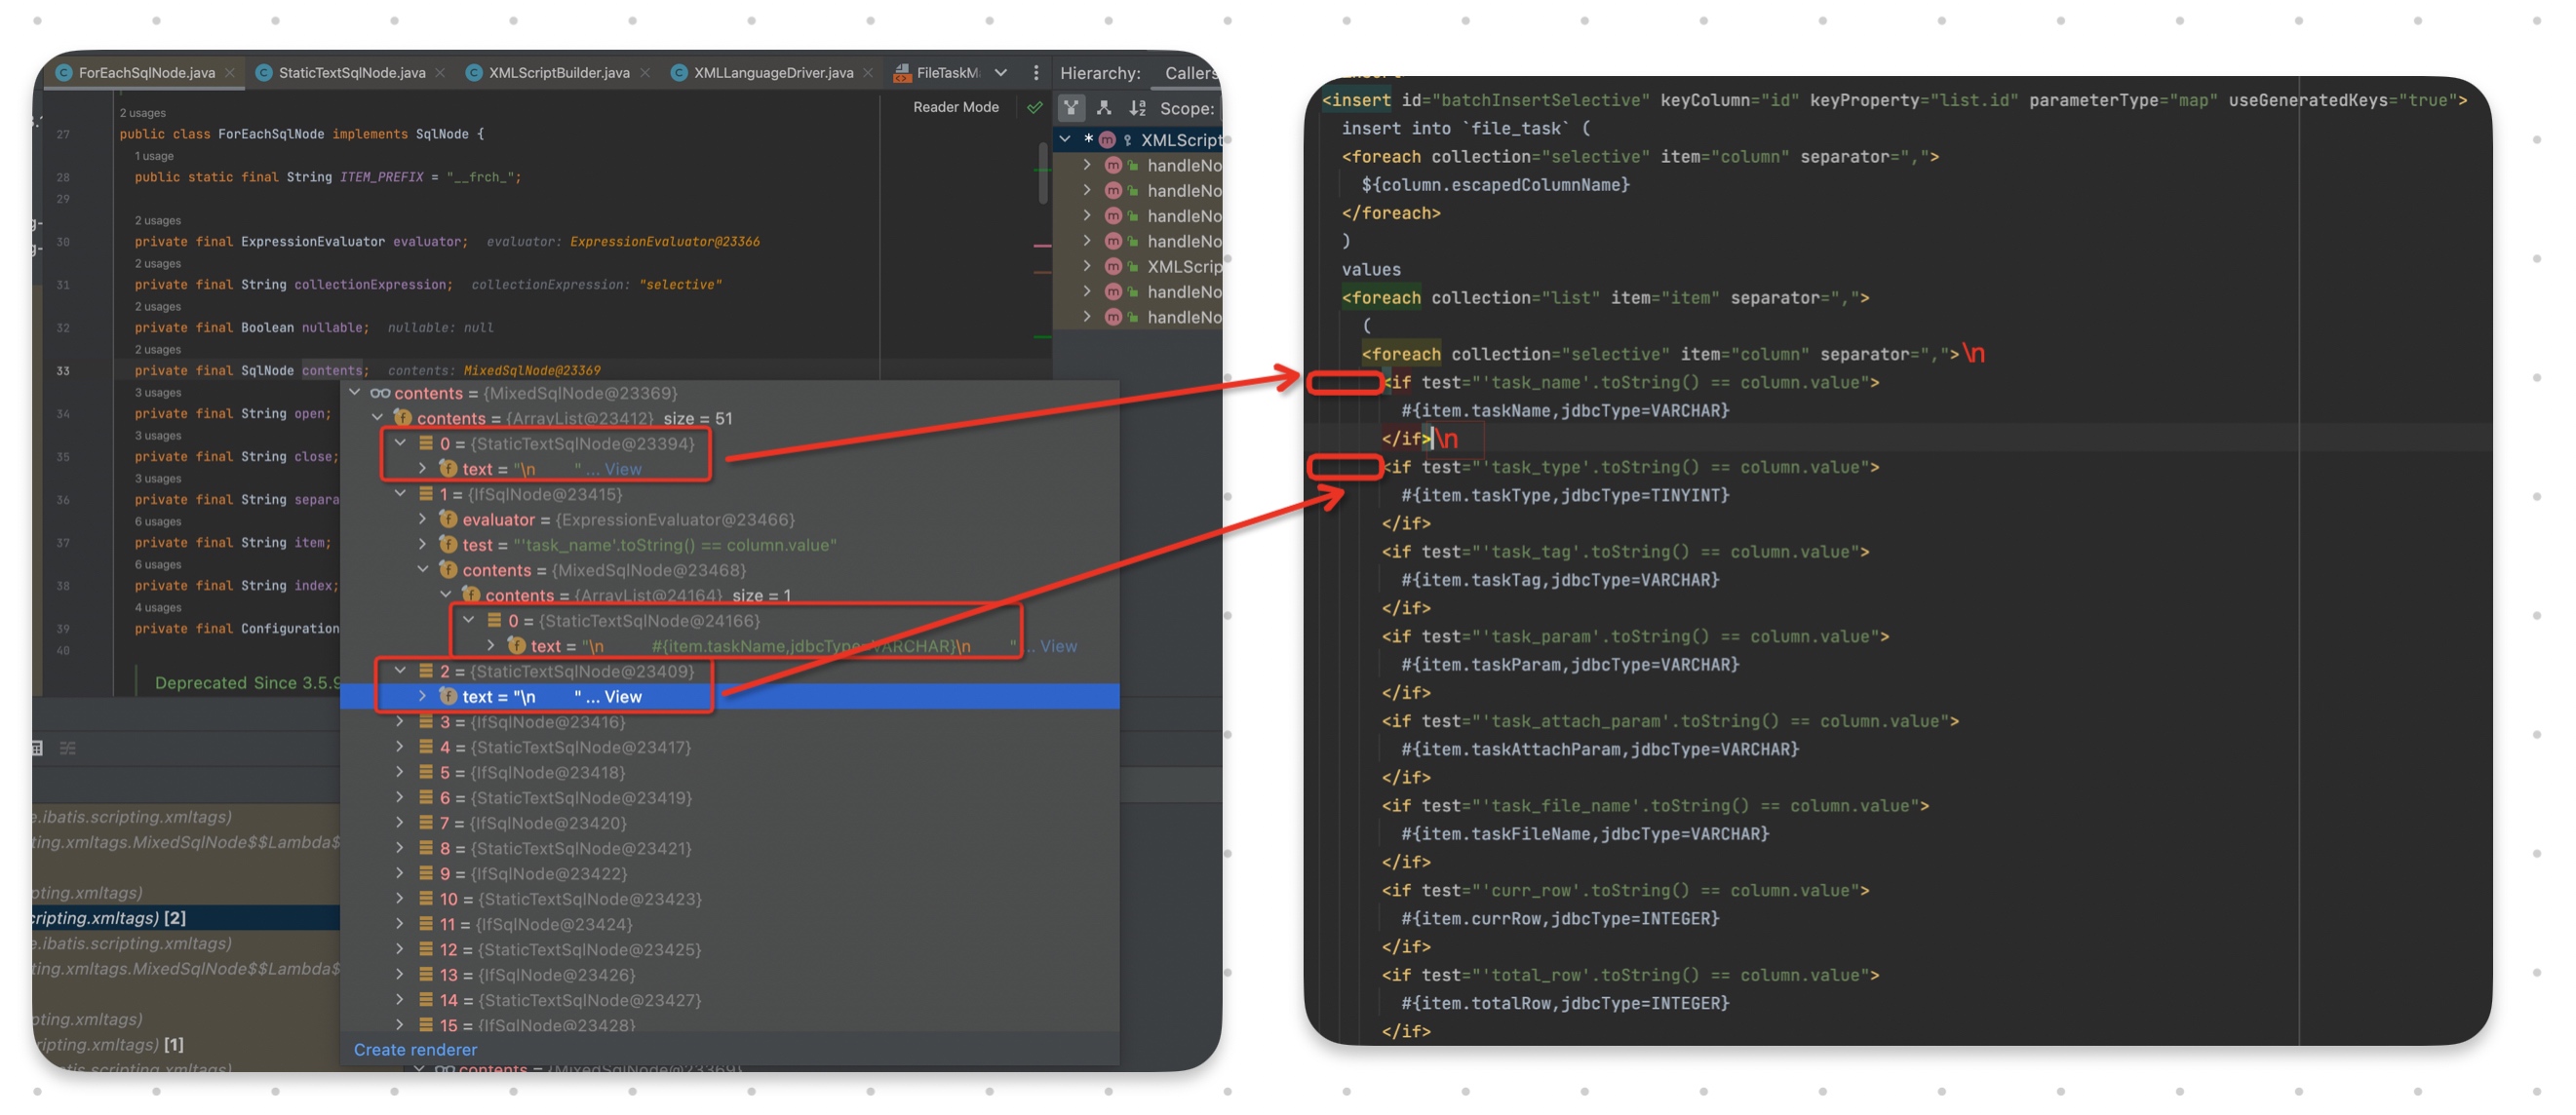2576x1115 pixels.
Task: Open View link for the taskName text value
Action: pos(1058,646)
